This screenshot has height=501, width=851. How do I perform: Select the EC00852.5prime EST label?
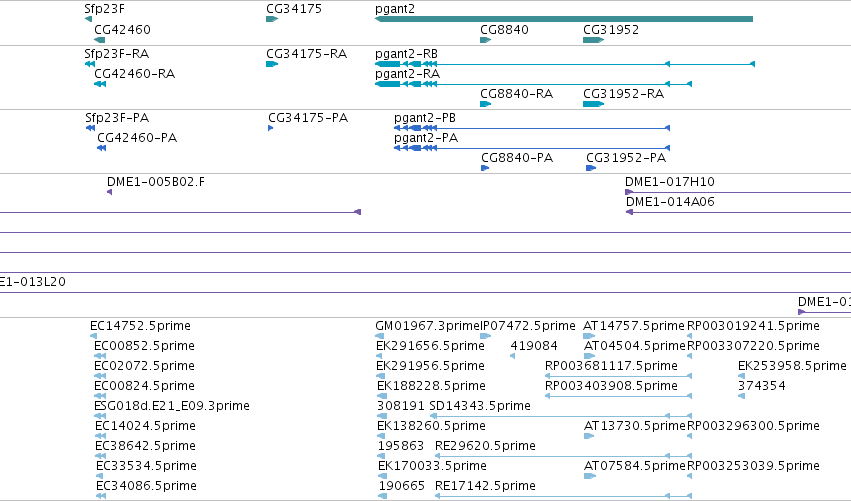coord(144,346)
